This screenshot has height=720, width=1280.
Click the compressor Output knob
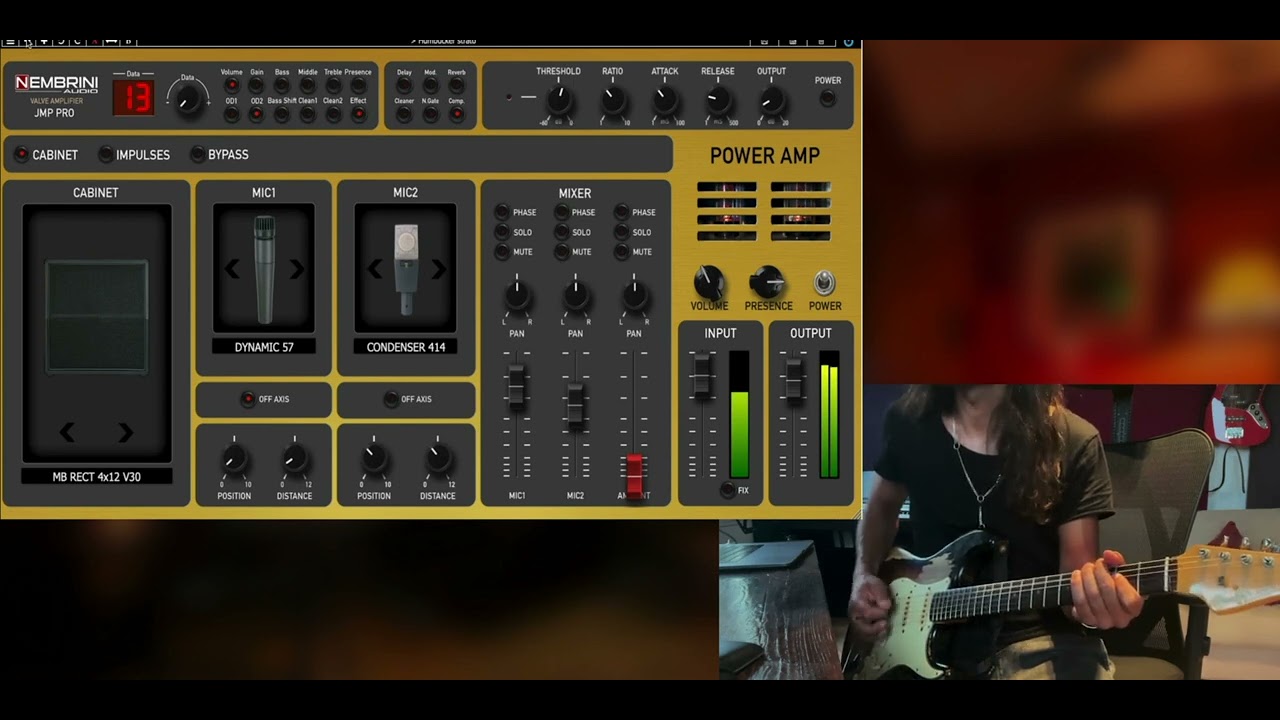pyautogui.click(x=771, y=99)
